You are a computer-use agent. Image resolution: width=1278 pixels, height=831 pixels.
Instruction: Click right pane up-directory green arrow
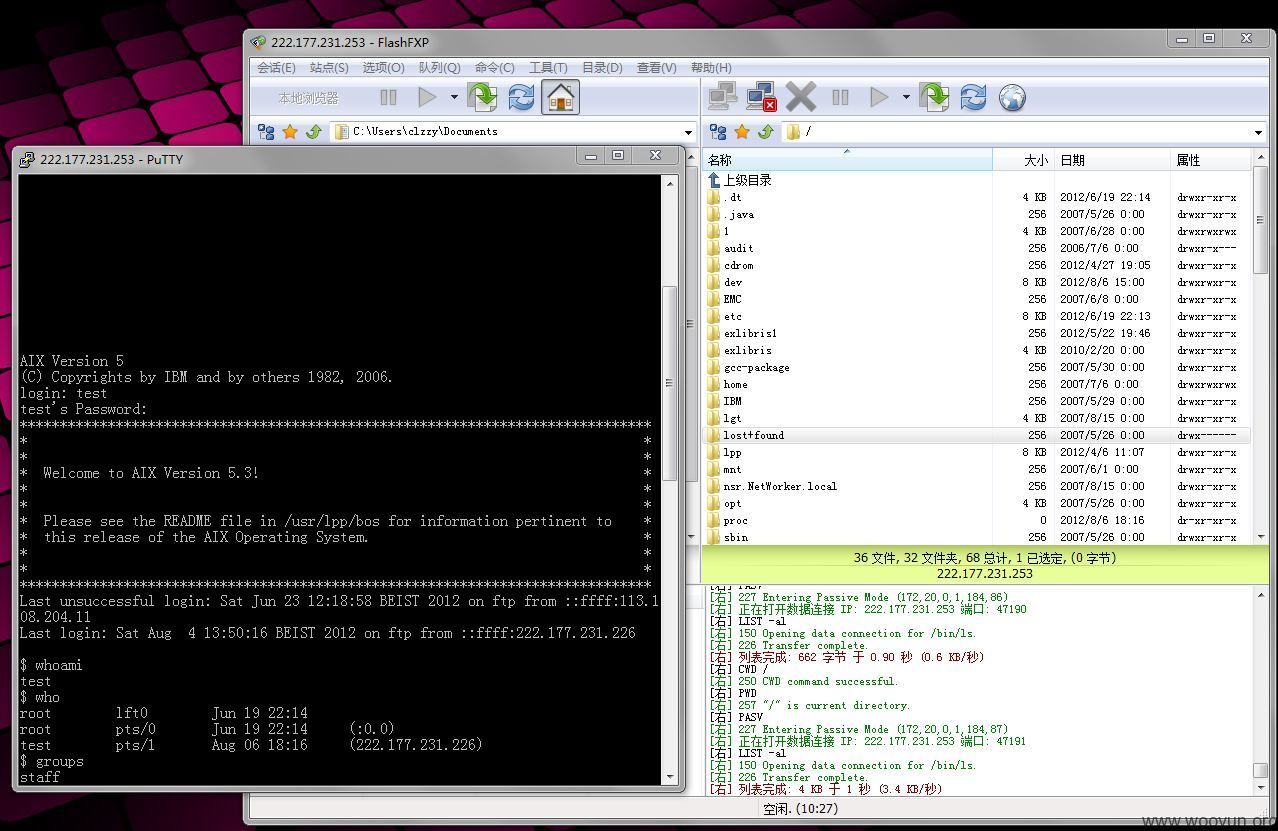click(x=766, y=132)
